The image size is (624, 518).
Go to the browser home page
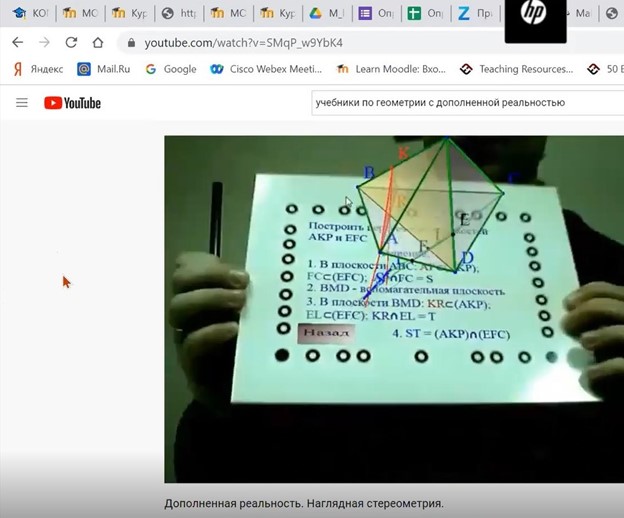coord(97,43)
